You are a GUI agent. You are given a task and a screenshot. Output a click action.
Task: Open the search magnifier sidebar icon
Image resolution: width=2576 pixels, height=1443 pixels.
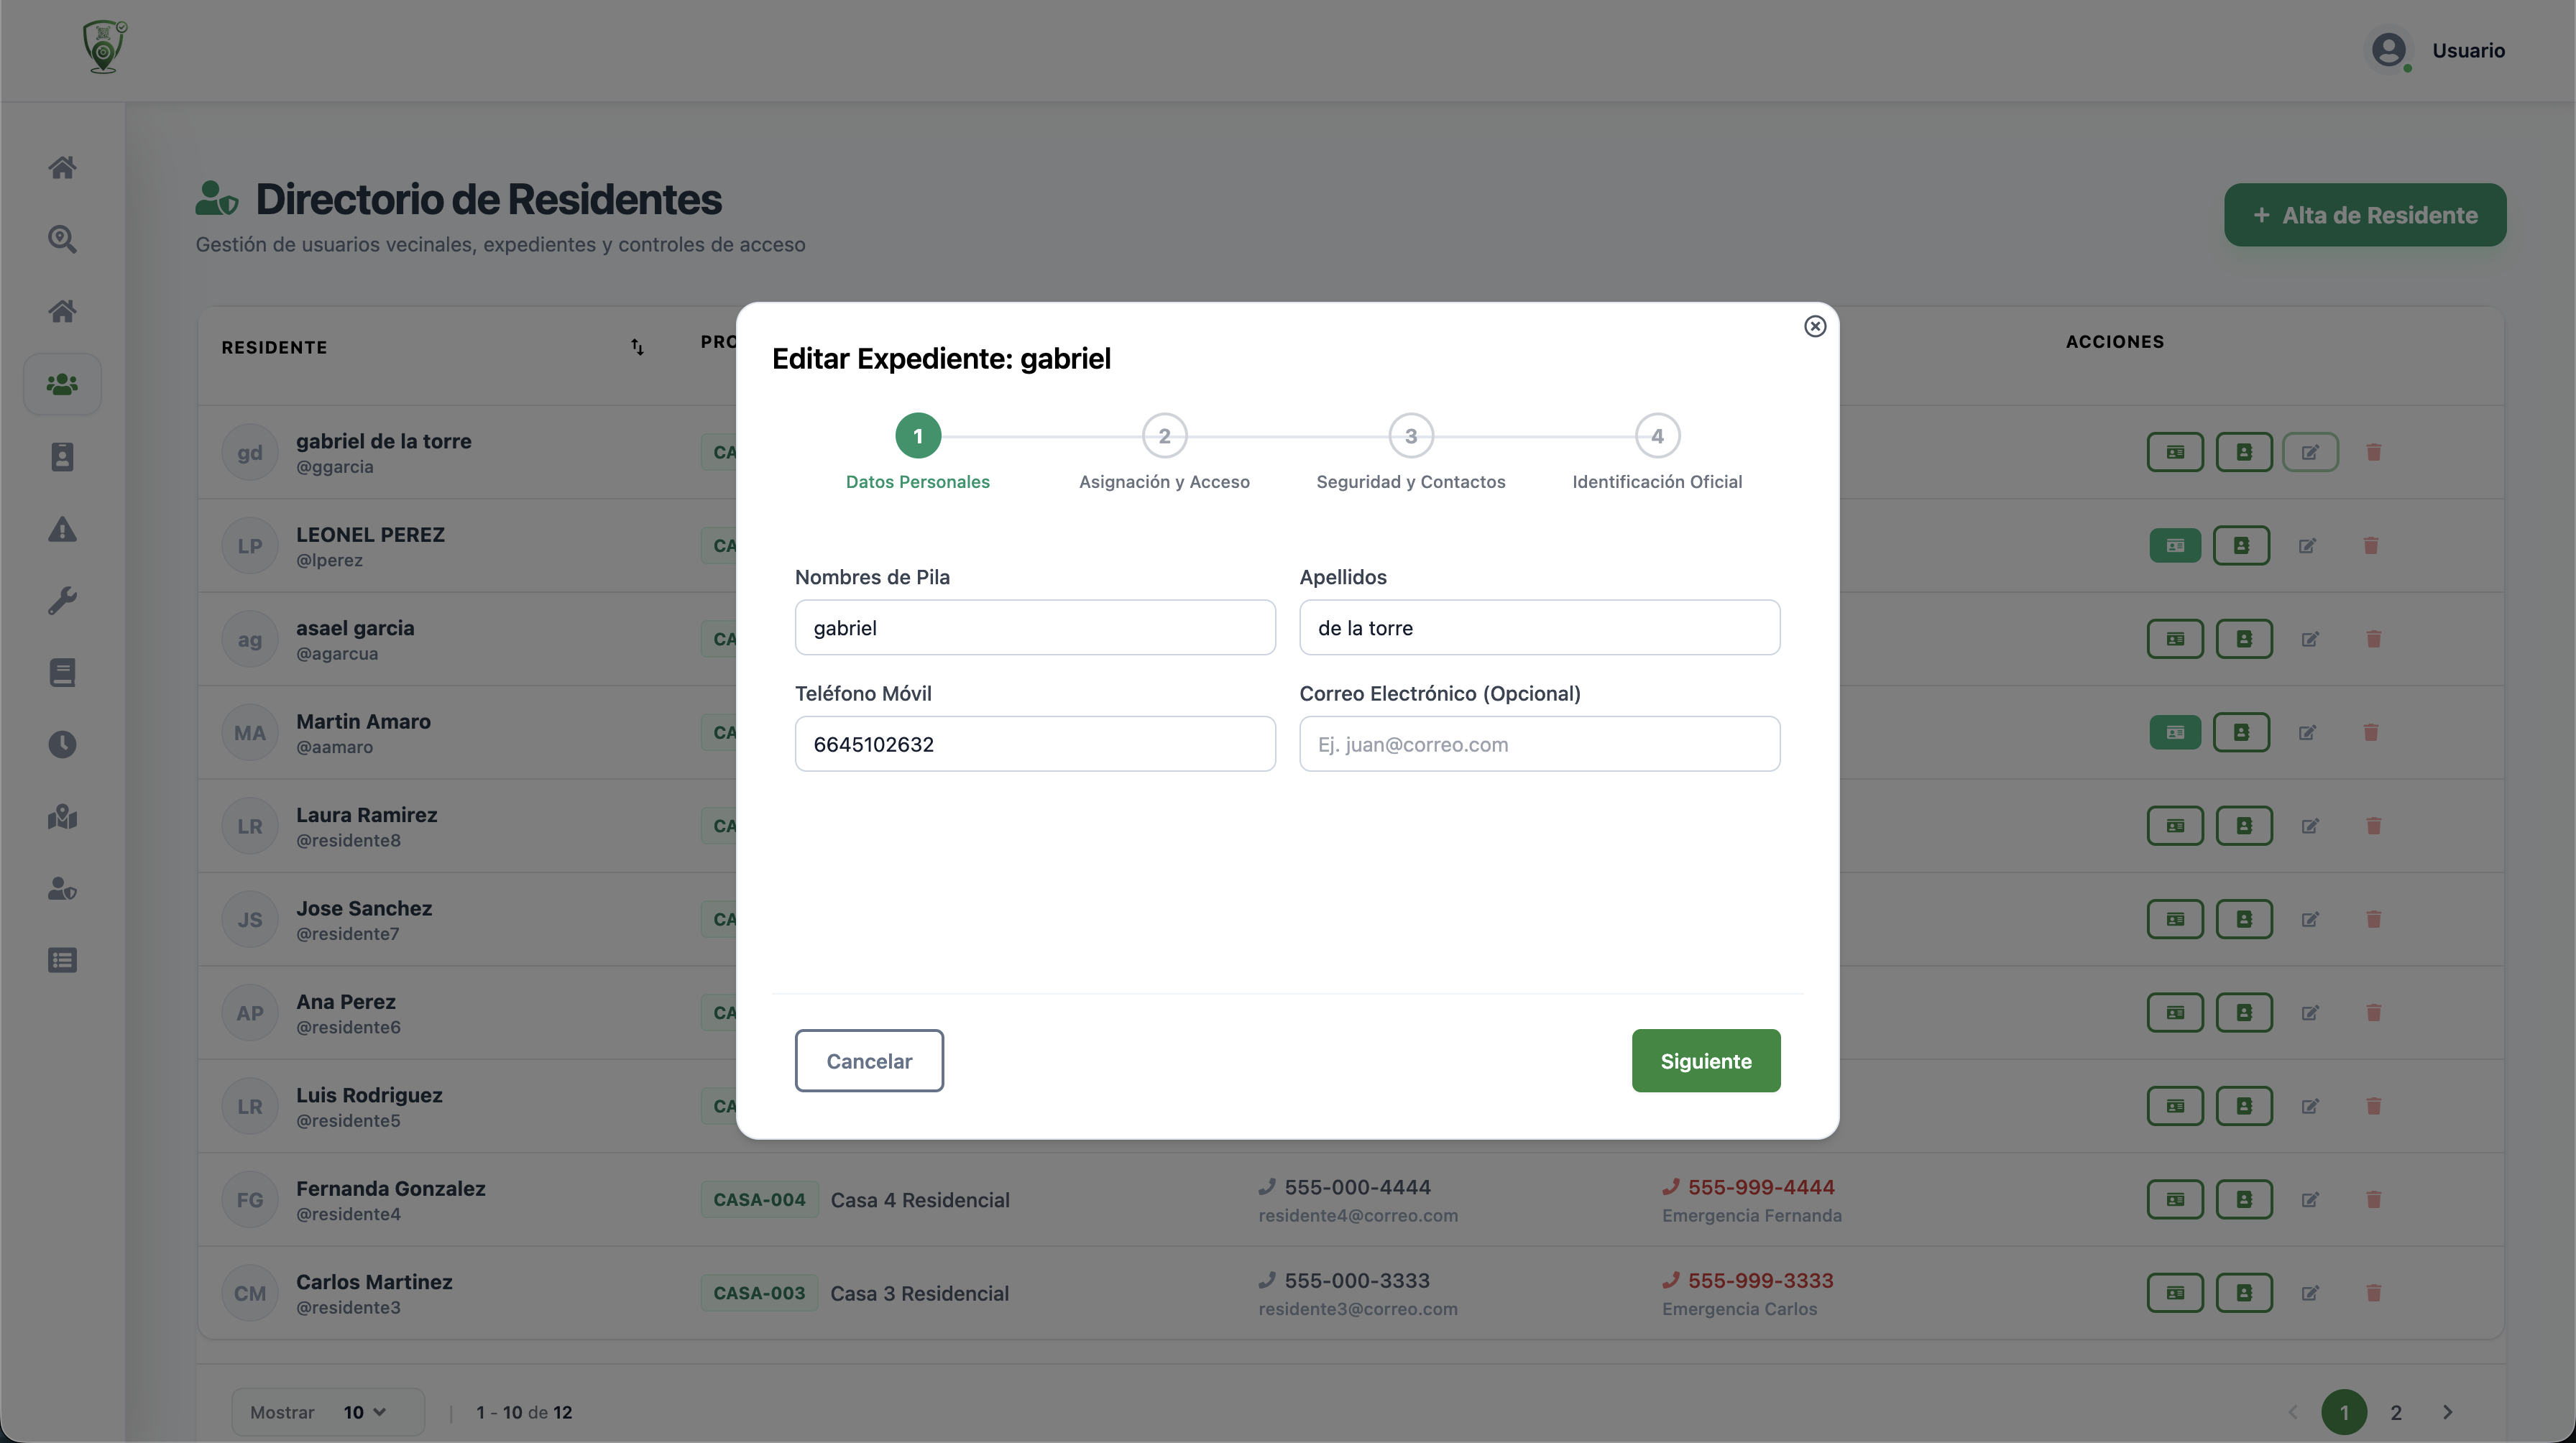coord(62,239)
